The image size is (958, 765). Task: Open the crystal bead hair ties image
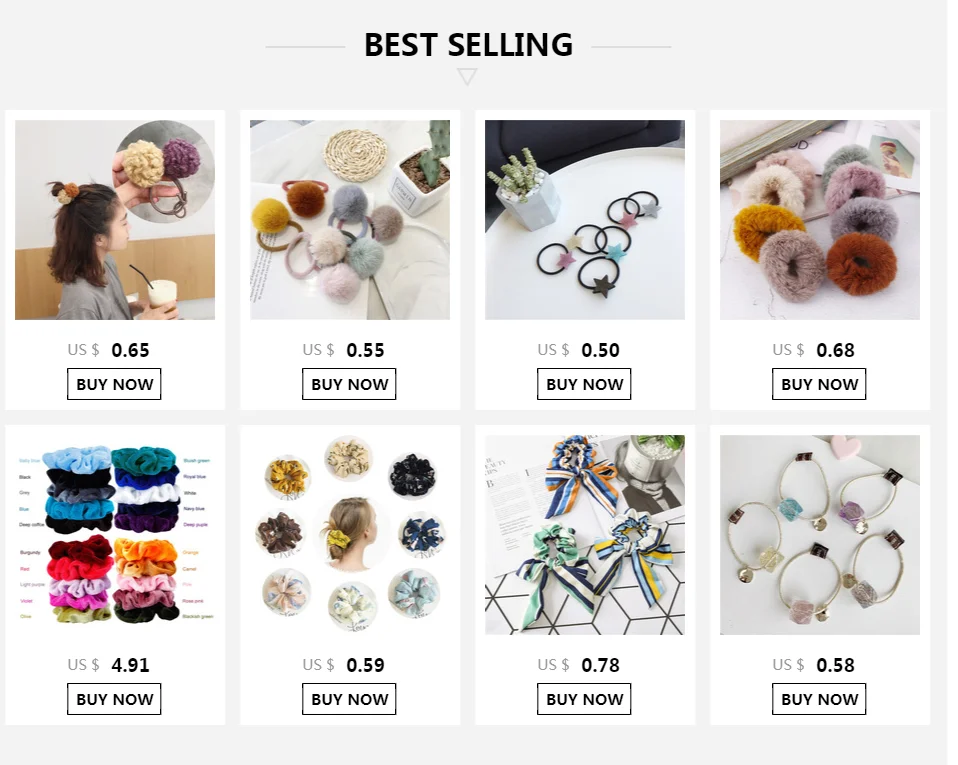(820, 535)
